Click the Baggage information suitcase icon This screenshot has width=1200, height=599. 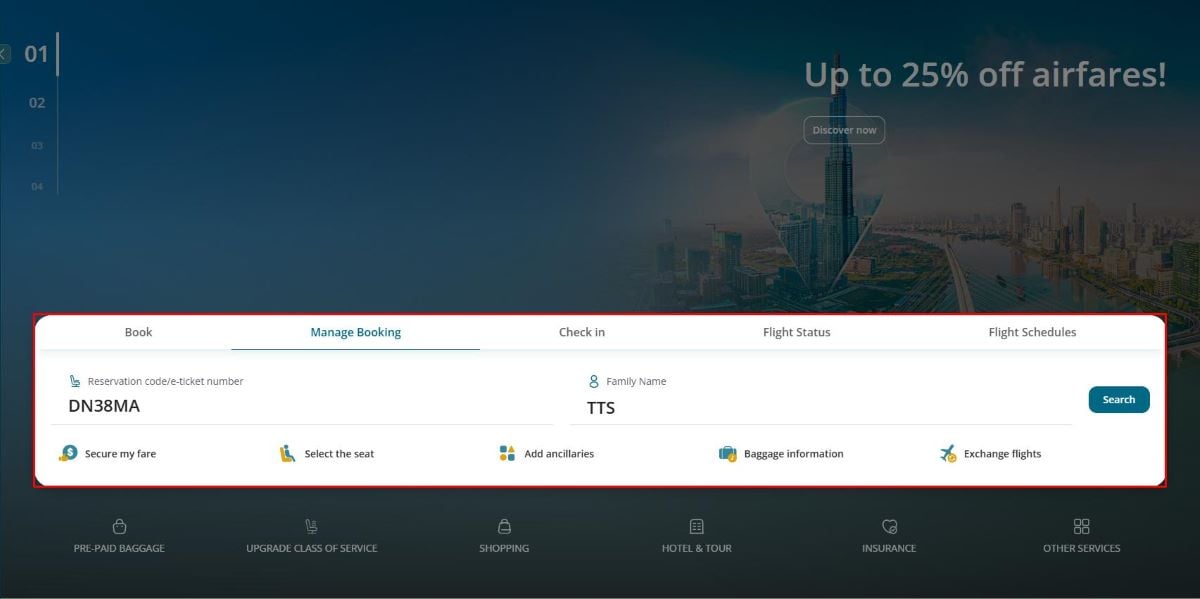pyautogui.click(x=727, y=453)
